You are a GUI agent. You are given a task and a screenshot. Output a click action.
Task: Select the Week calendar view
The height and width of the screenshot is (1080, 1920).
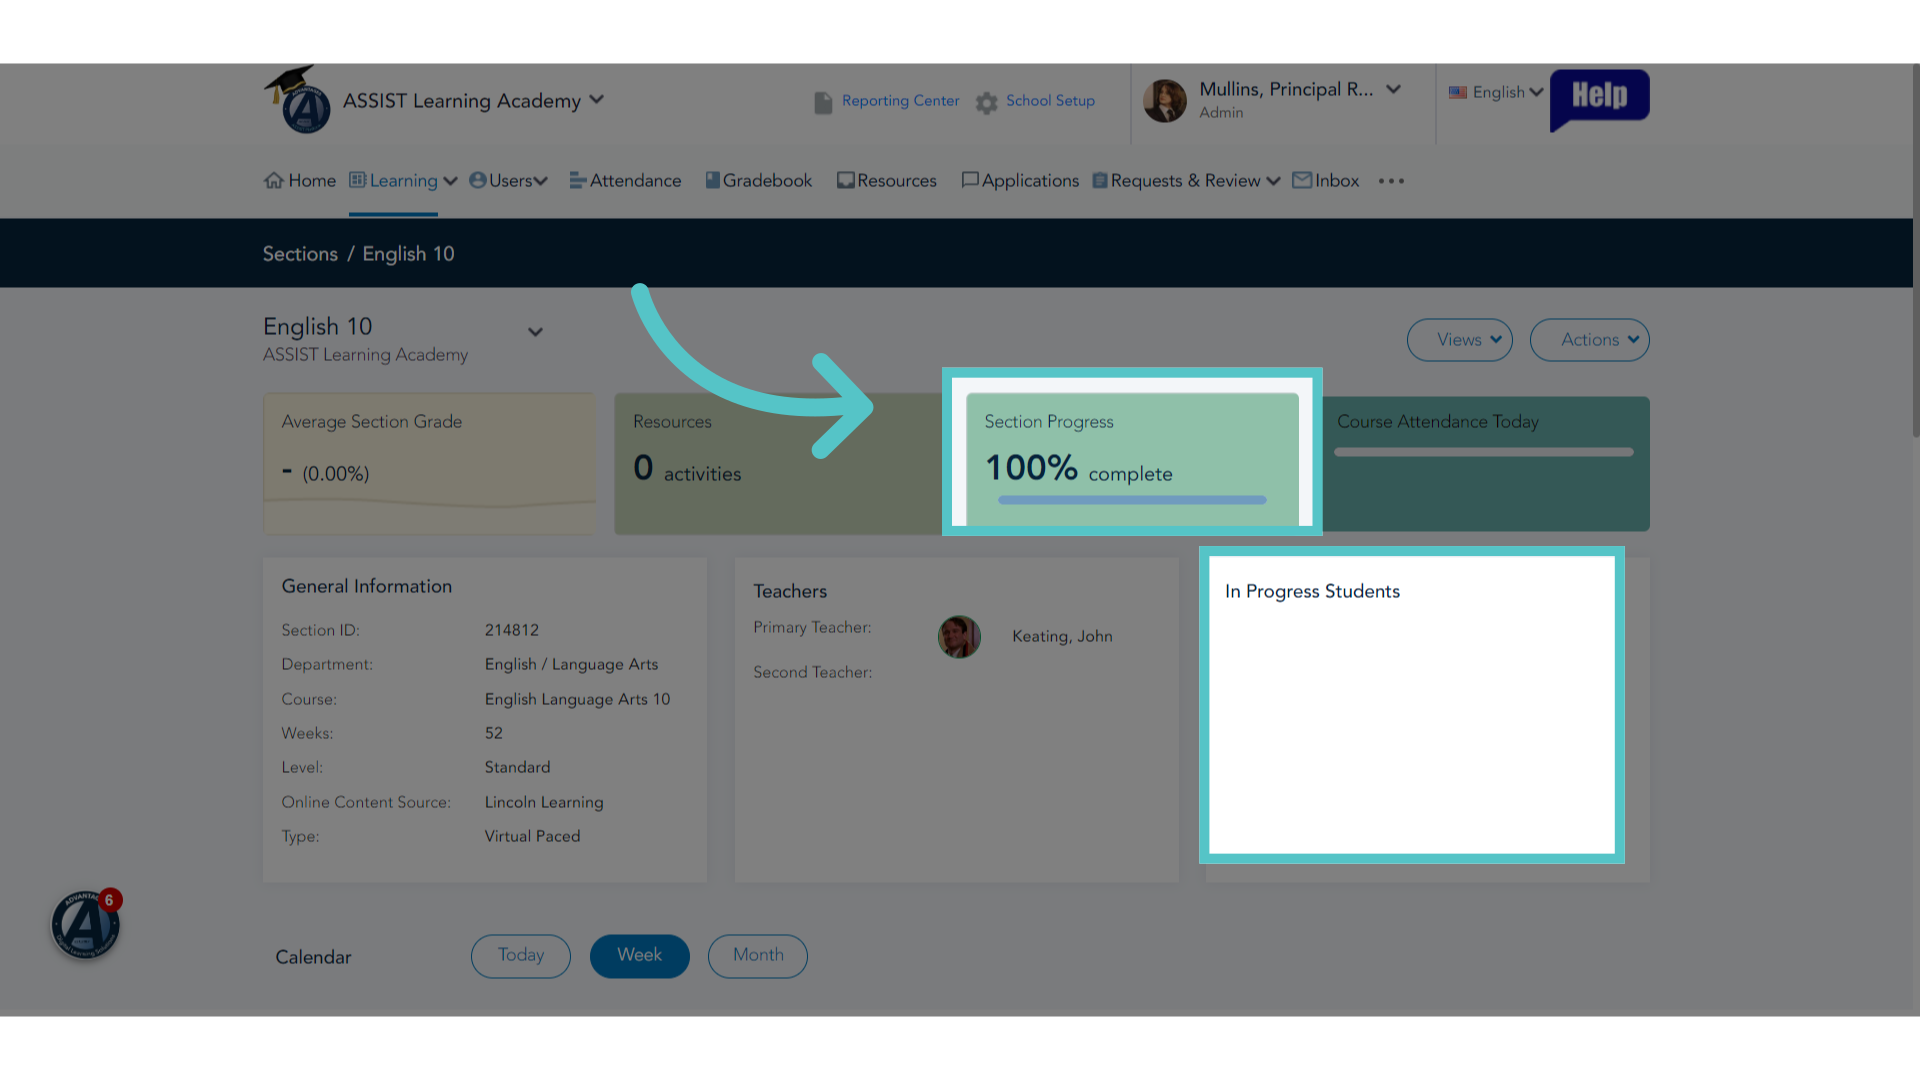point(639,956)
